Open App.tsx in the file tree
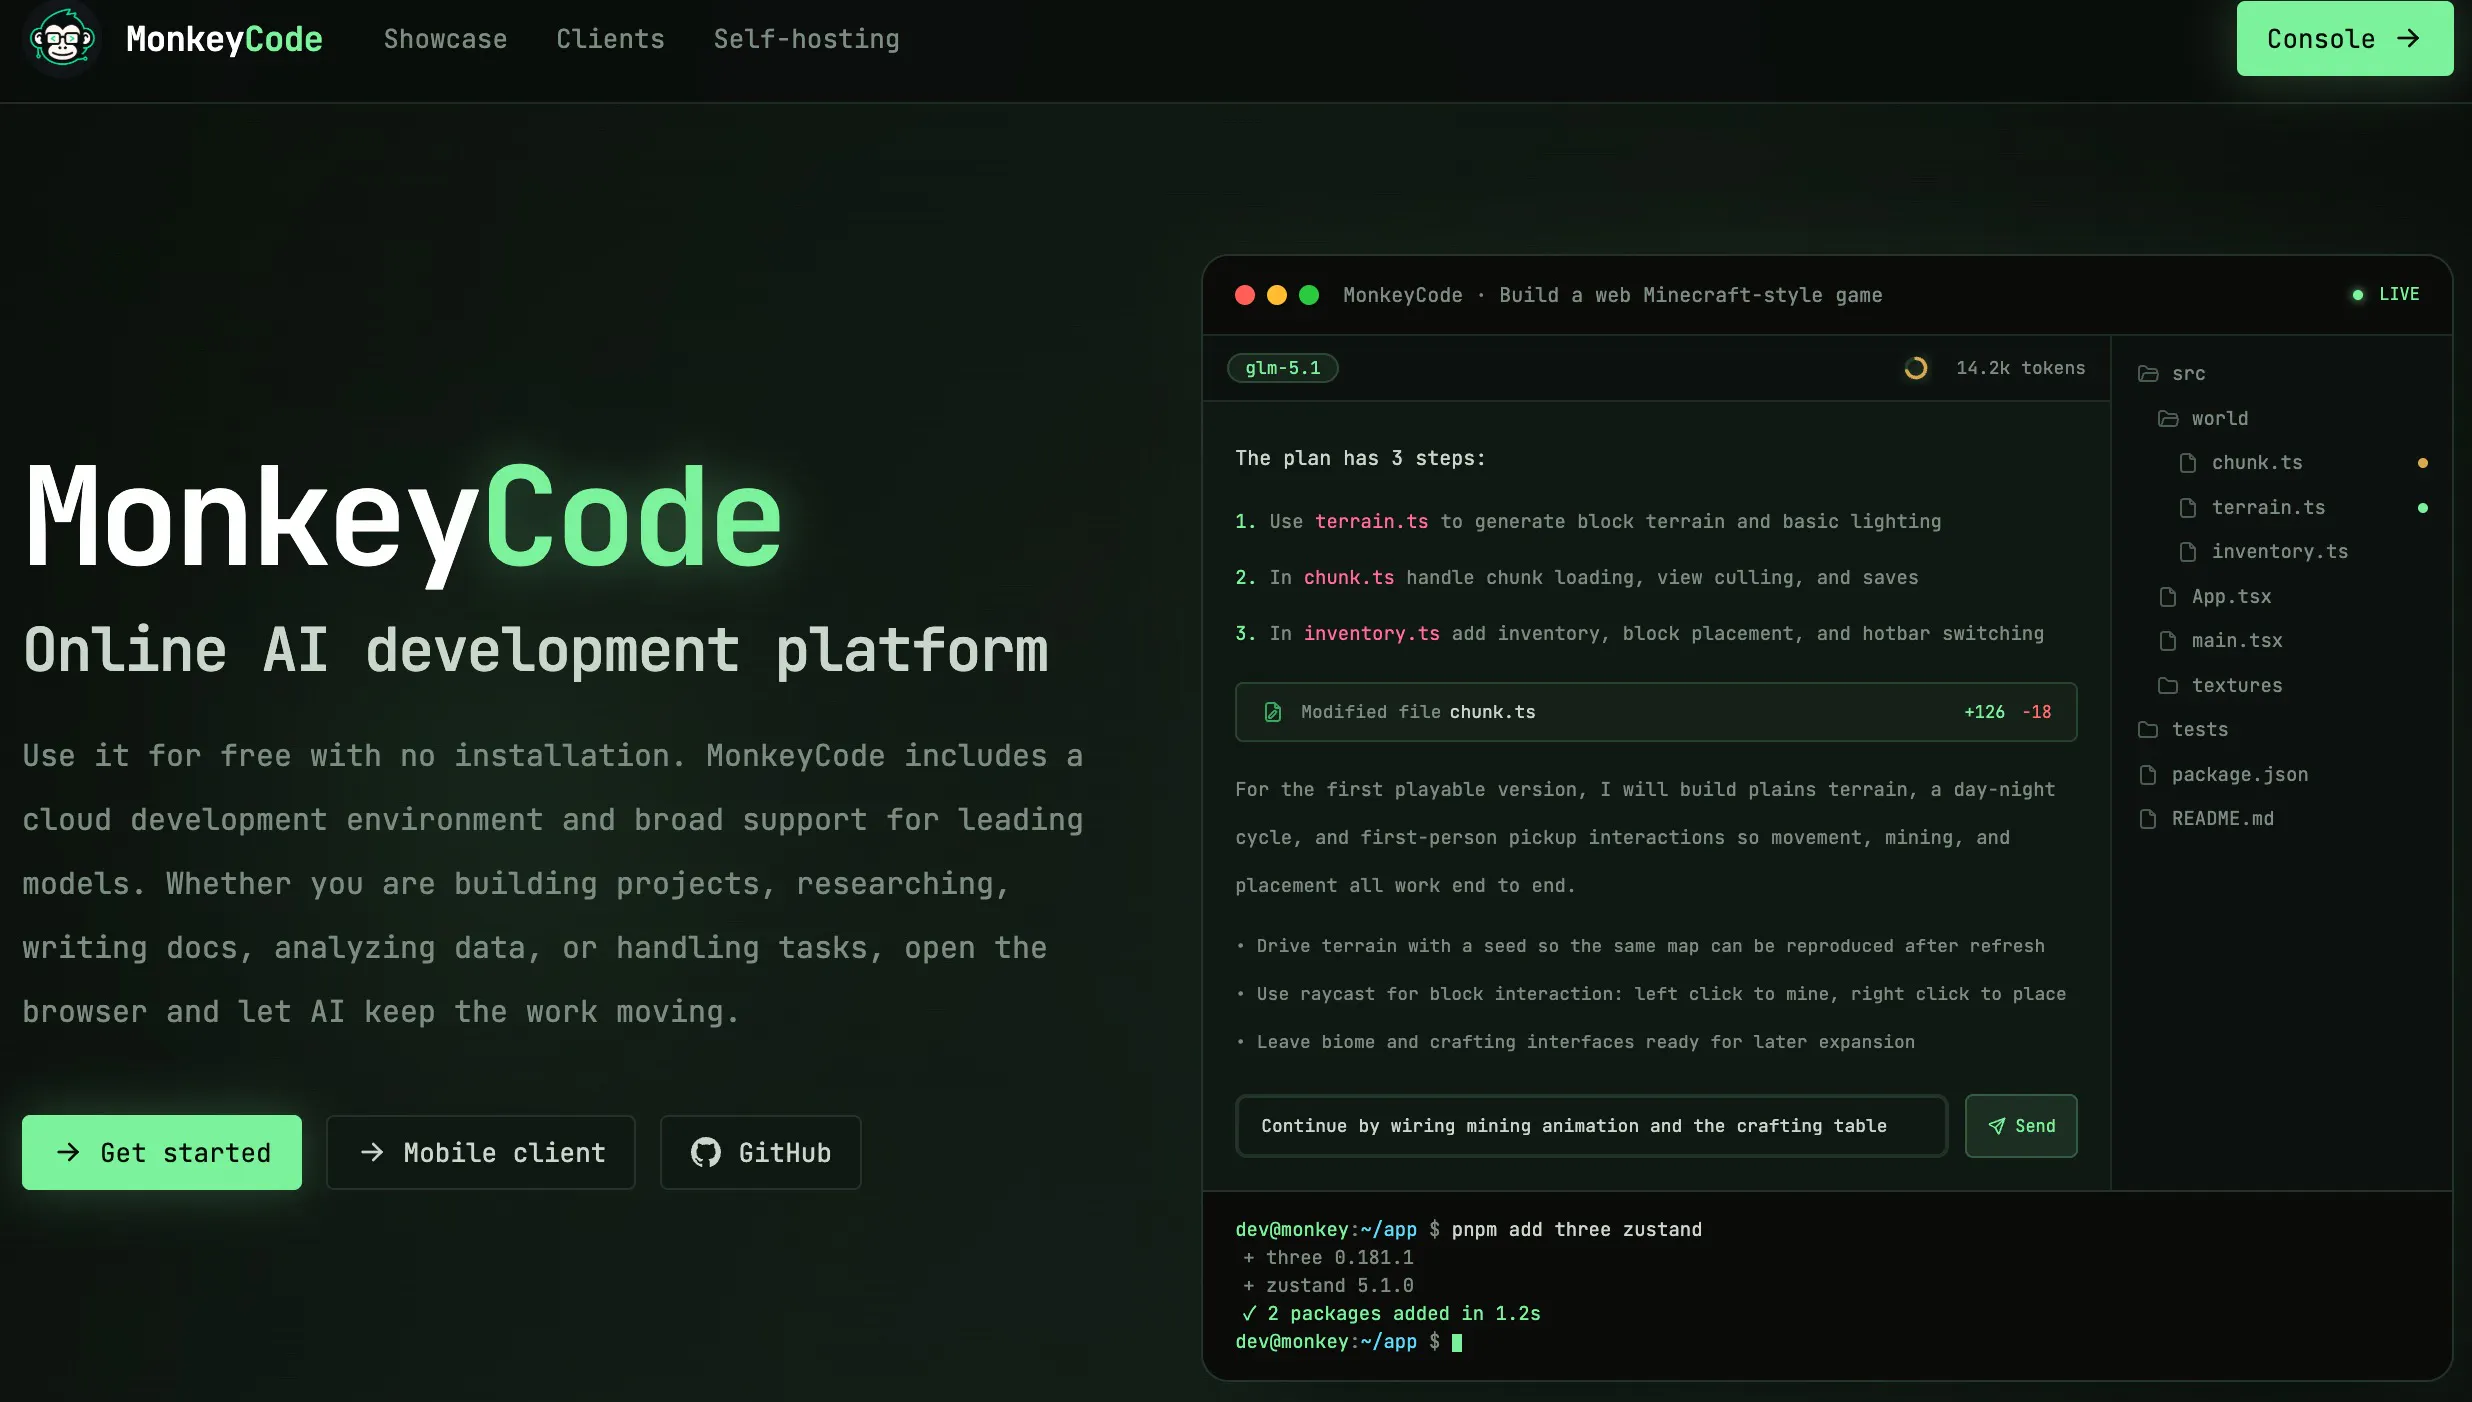2472x1402 pixels. 2230,596
